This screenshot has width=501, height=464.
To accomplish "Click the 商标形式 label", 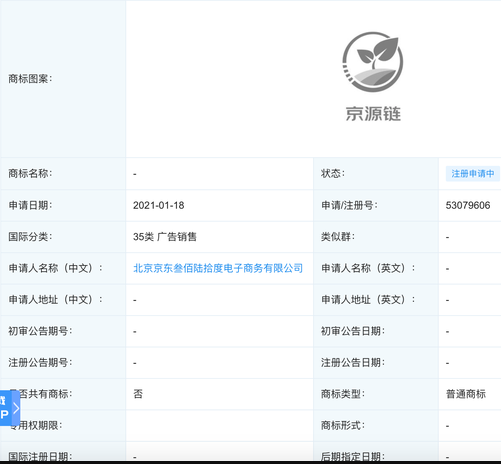I will tap(343, 426).
